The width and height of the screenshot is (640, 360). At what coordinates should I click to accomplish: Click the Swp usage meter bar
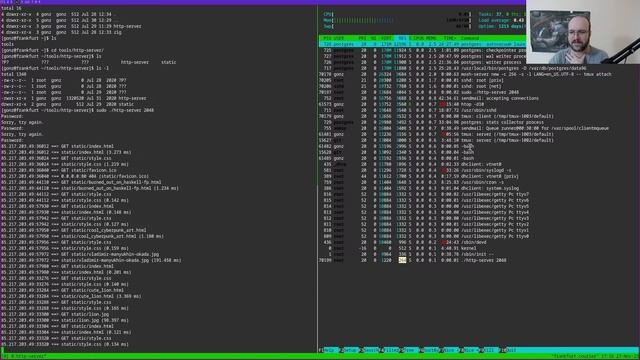(x=398, y=26)
